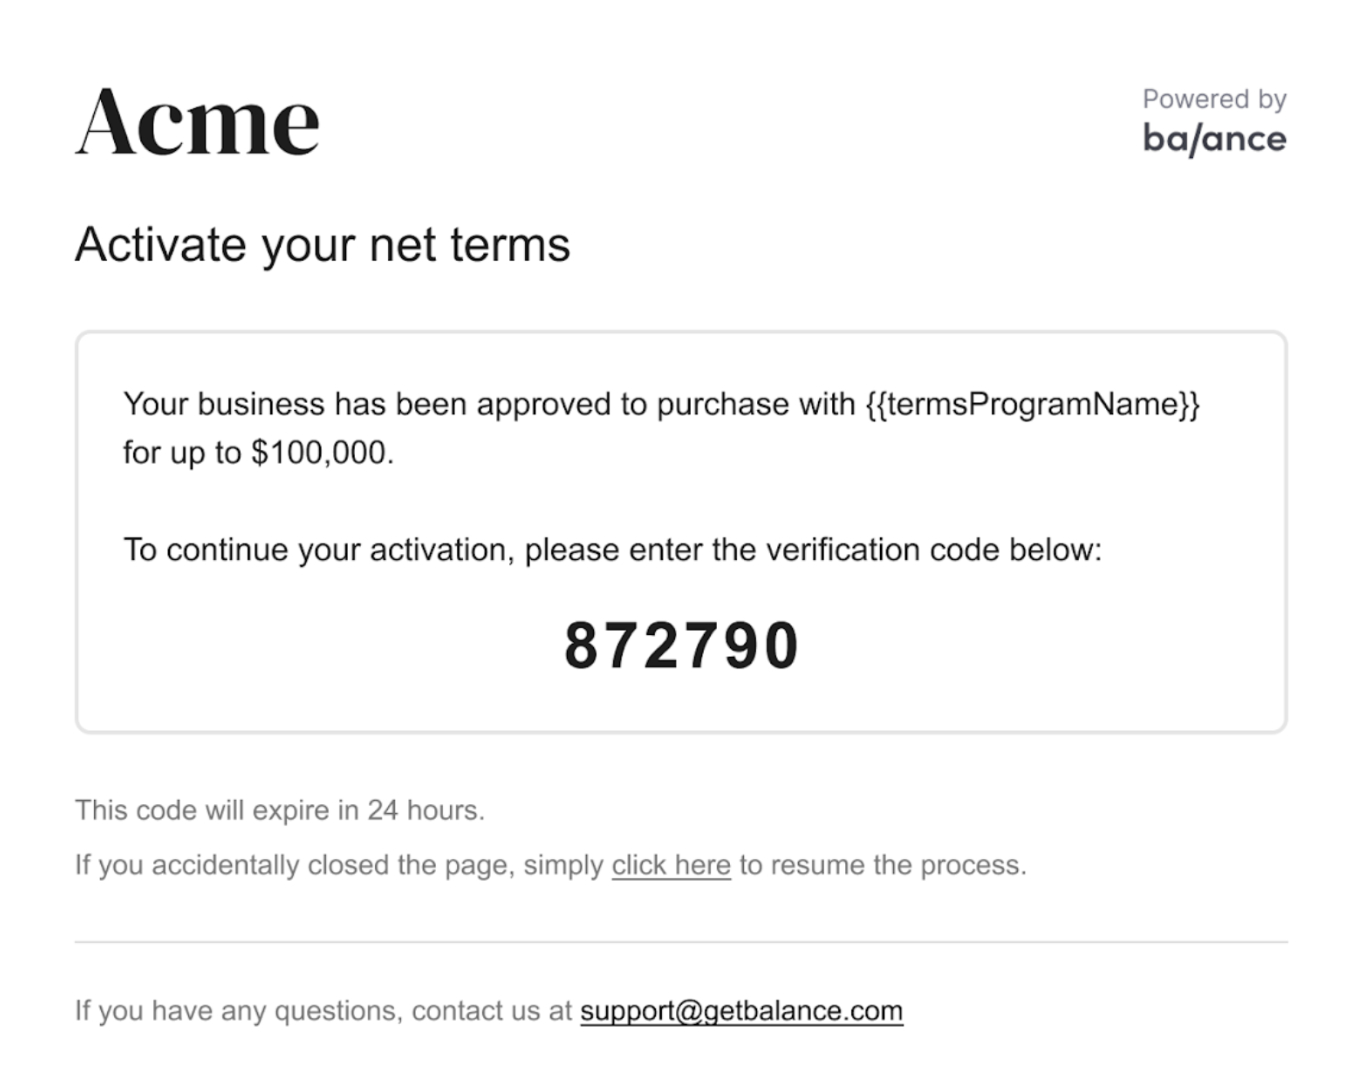Click the 'Activate your net terms' heading

coord(322,245)
